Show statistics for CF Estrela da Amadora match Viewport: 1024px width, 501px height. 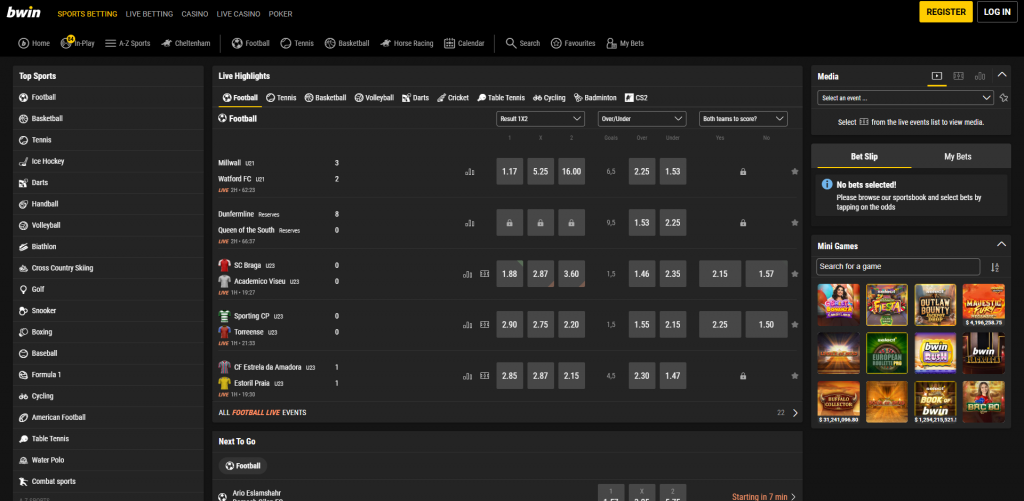468,376
